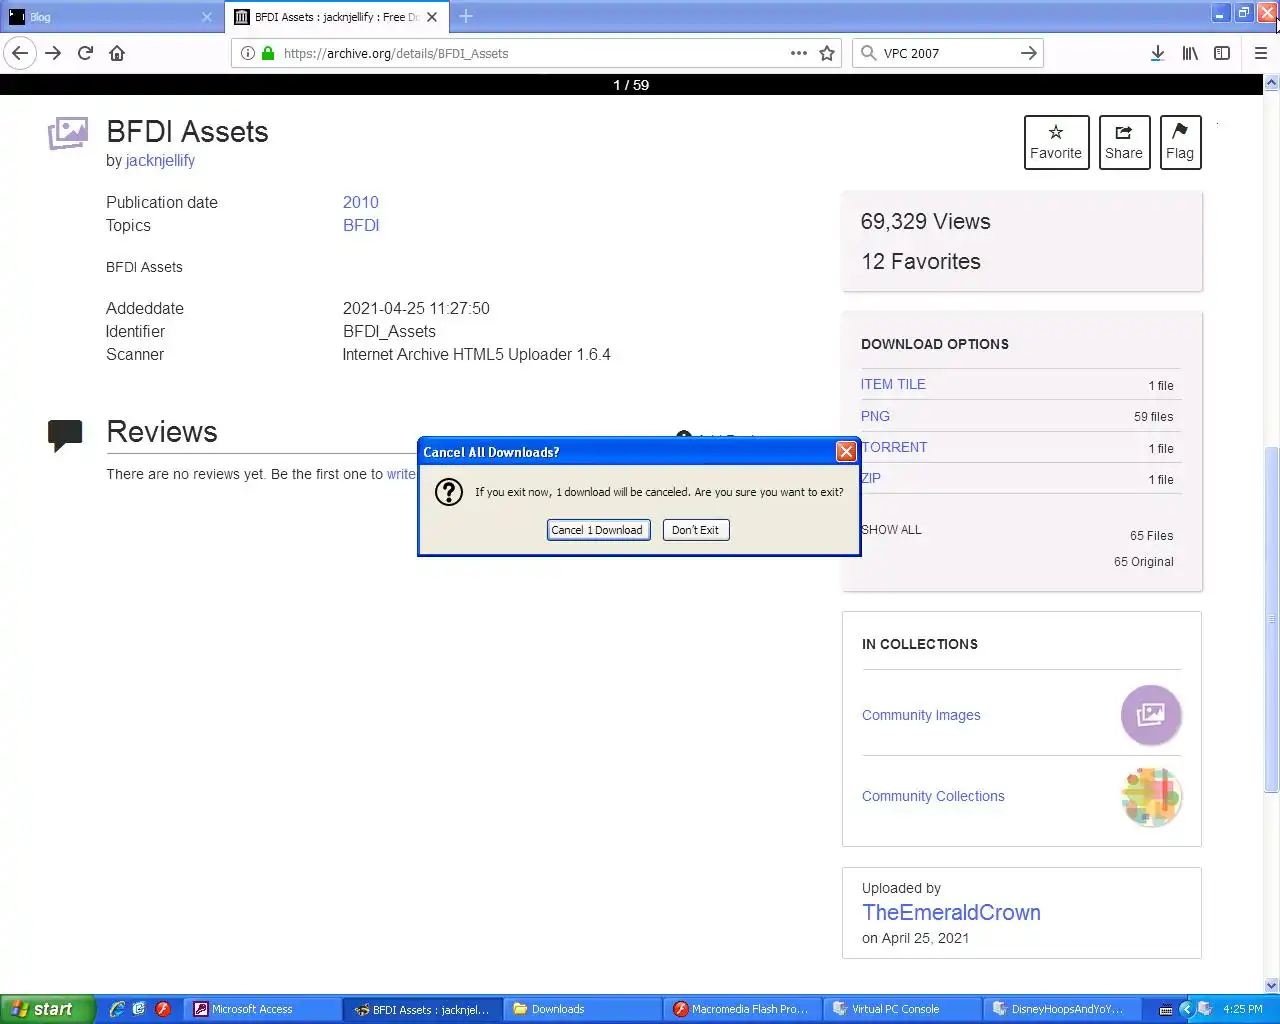1280x1024 pixels.
Task: Flag this item
Action: click(1180, 142)
